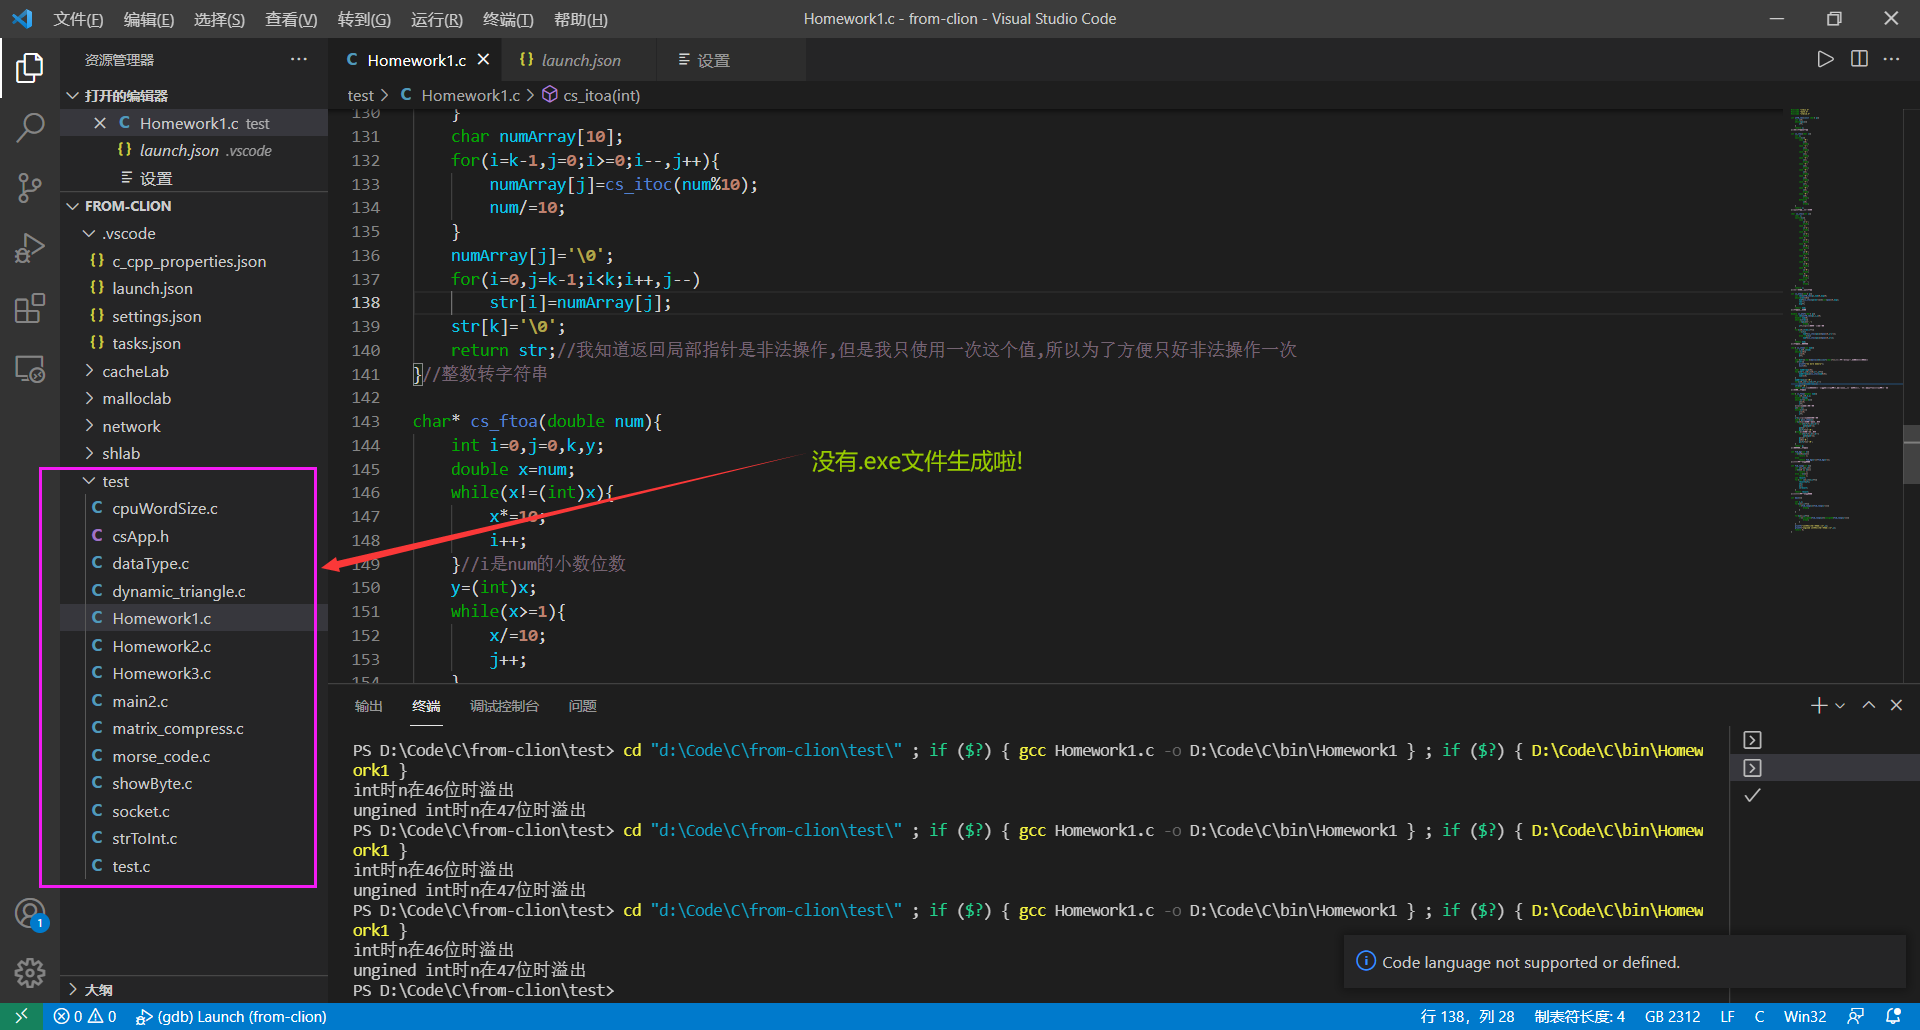Open the Search view in the activity bar
This screenshot has height=1030, width=1920.
(30, 128)
